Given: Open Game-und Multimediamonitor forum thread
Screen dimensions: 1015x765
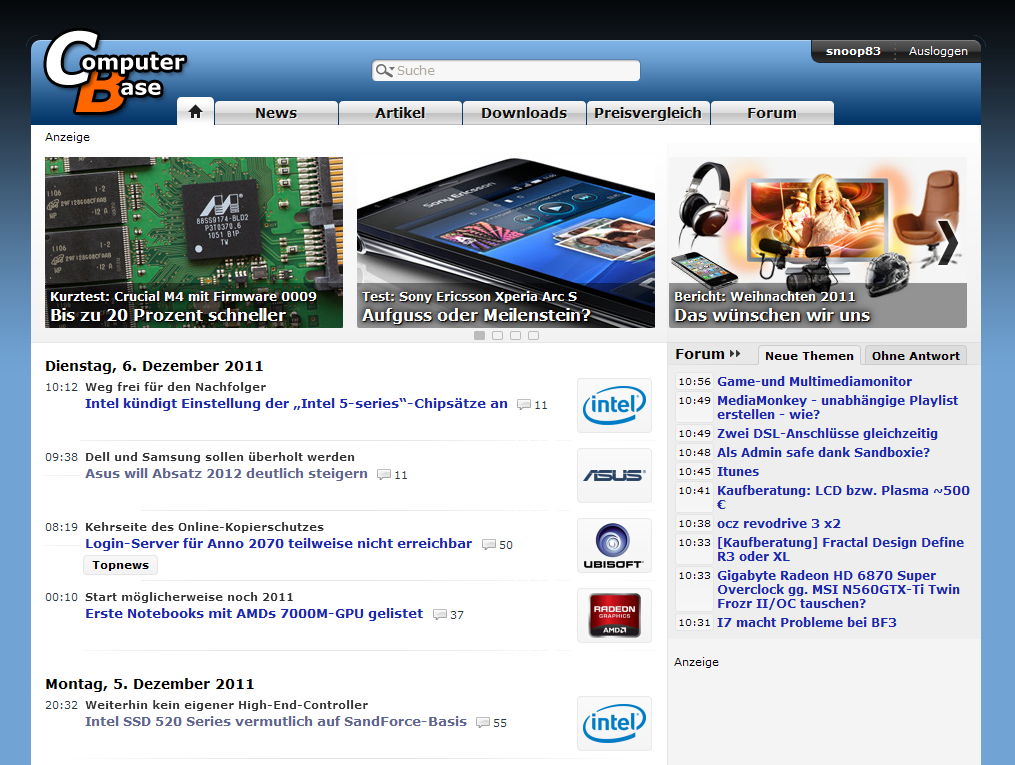Looking at the screenshot, I should pos(814,381).
